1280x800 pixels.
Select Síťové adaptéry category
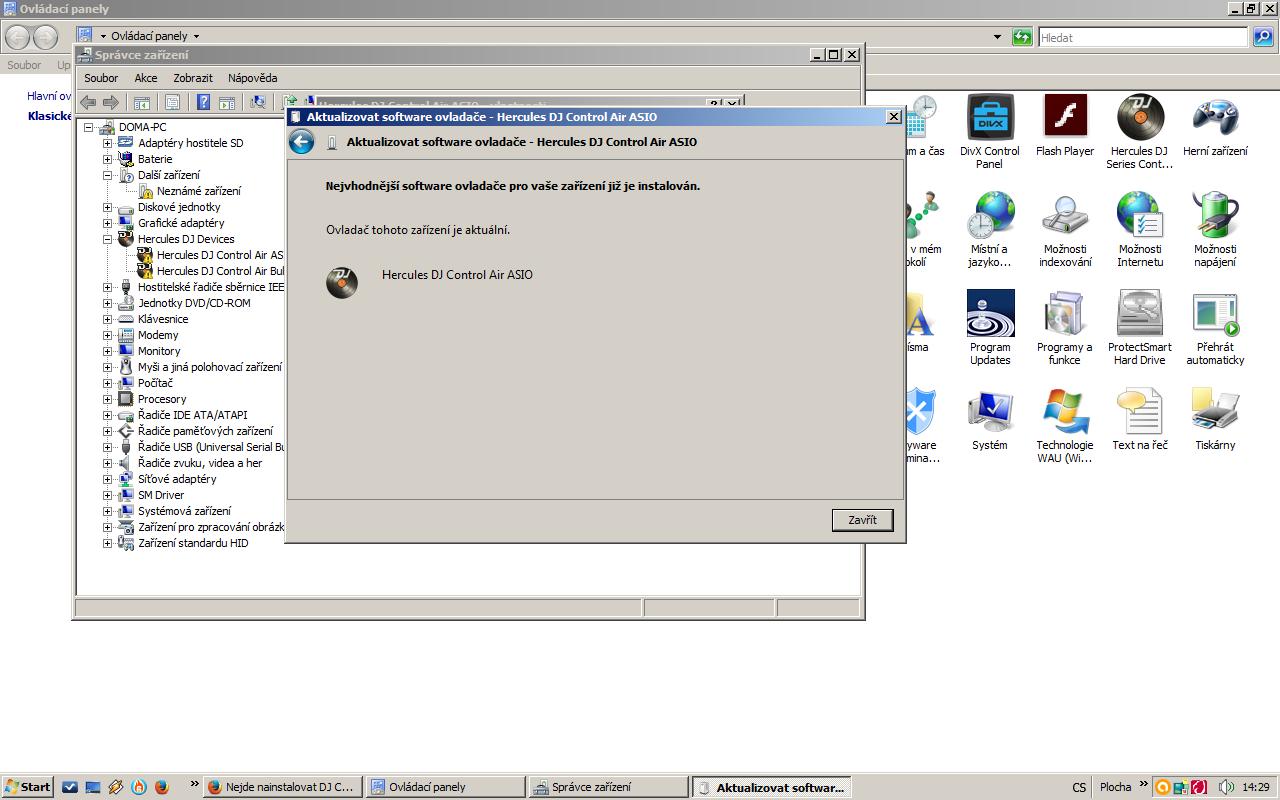click(177, 479)
